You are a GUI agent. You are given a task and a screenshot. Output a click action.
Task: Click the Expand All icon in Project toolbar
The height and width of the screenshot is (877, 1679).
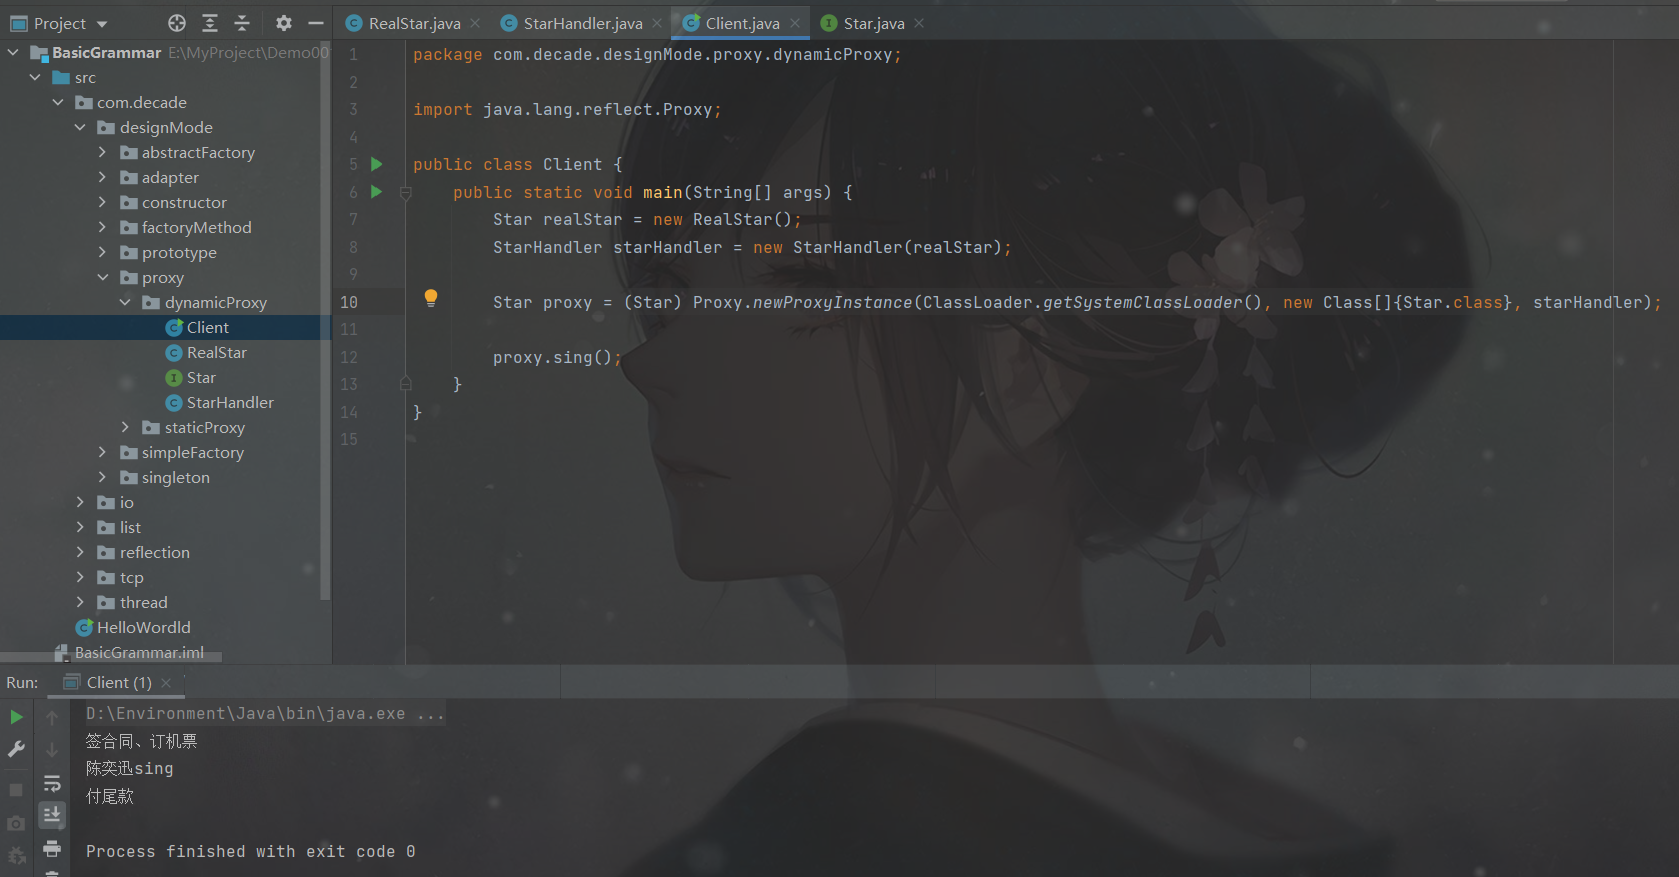coord(210,23)
